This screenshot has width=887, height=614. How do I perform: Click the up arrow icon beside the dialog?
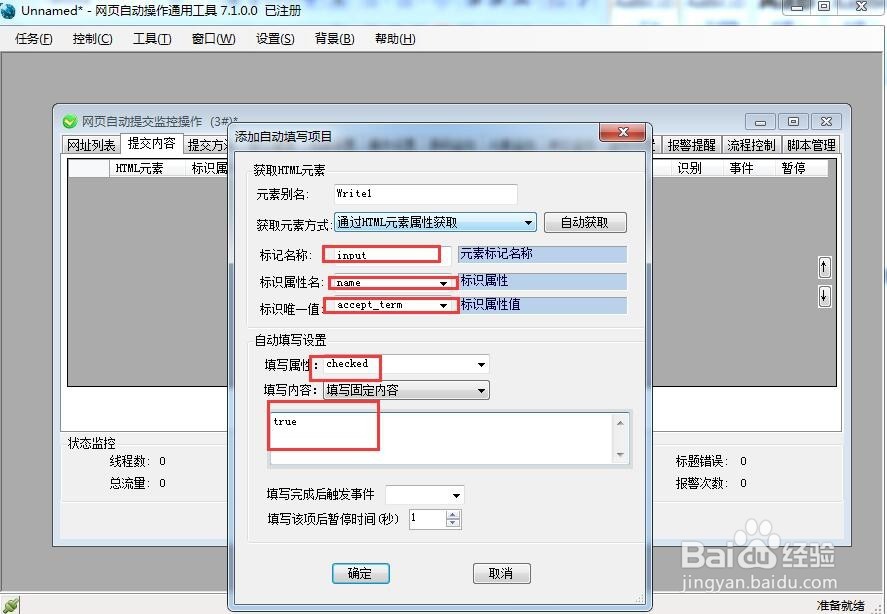824,267
